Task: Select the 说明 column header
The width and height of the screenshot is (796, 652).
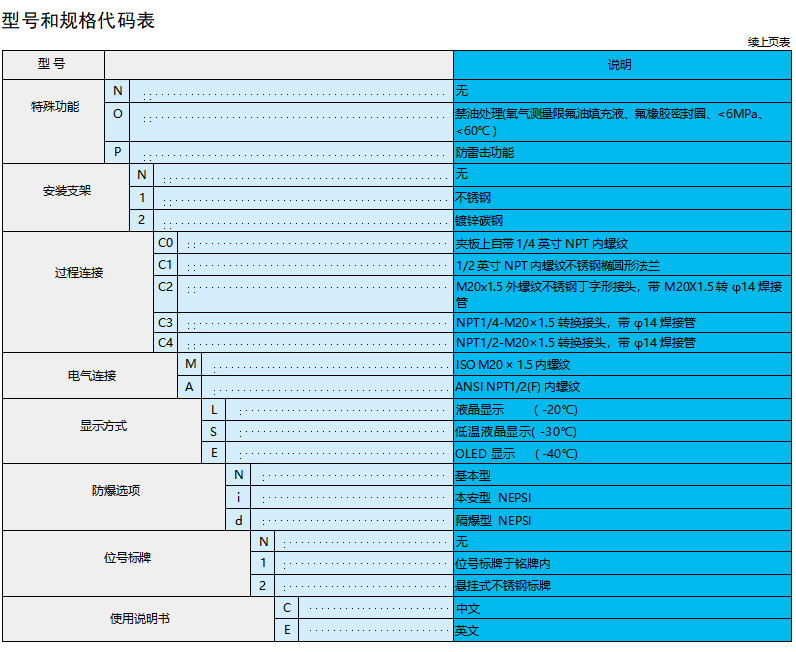Action: click(620, 65)
